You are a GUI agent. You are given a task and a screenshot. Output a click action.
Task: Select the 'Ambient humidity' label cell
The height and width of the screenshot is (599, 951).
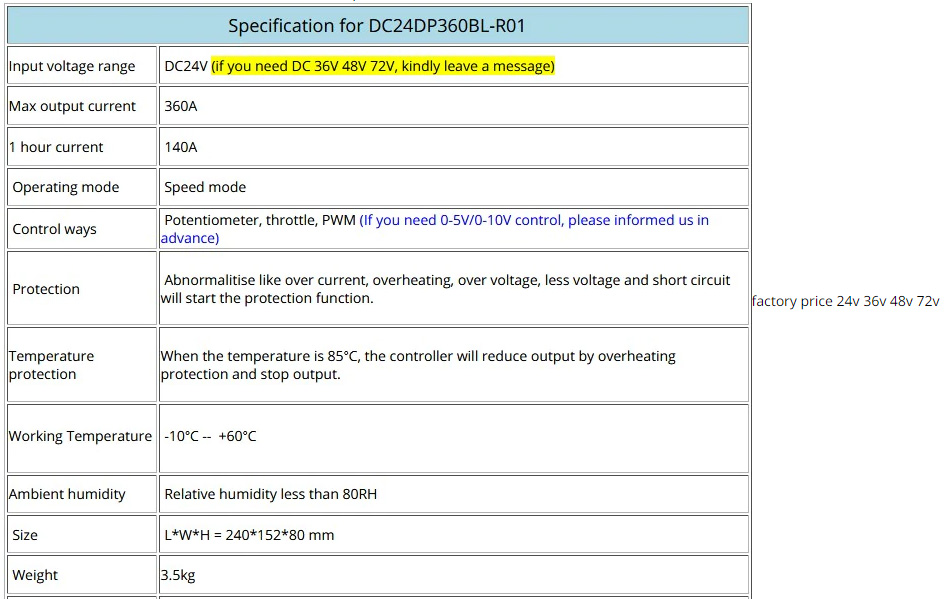tap(82, 494)
